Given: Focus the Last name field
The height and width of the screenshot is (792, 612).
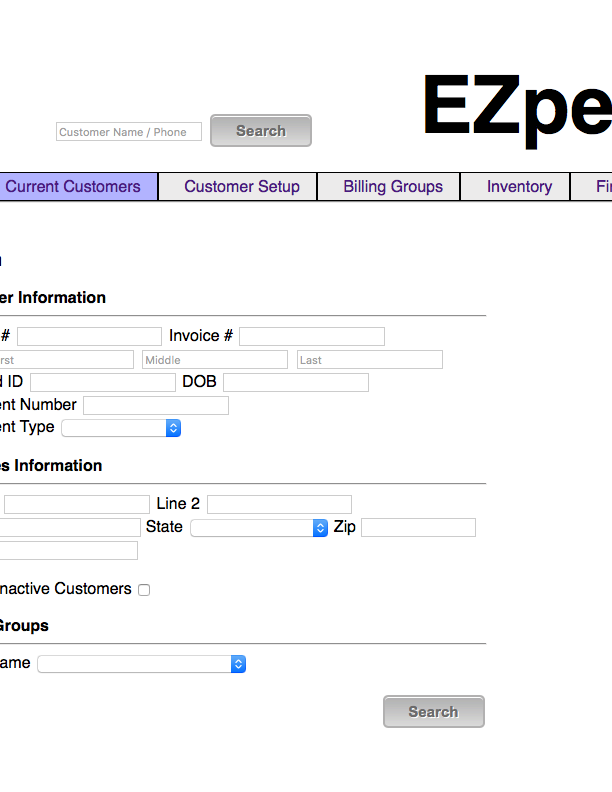Looking at the screenshot, I should pos(370,360).
